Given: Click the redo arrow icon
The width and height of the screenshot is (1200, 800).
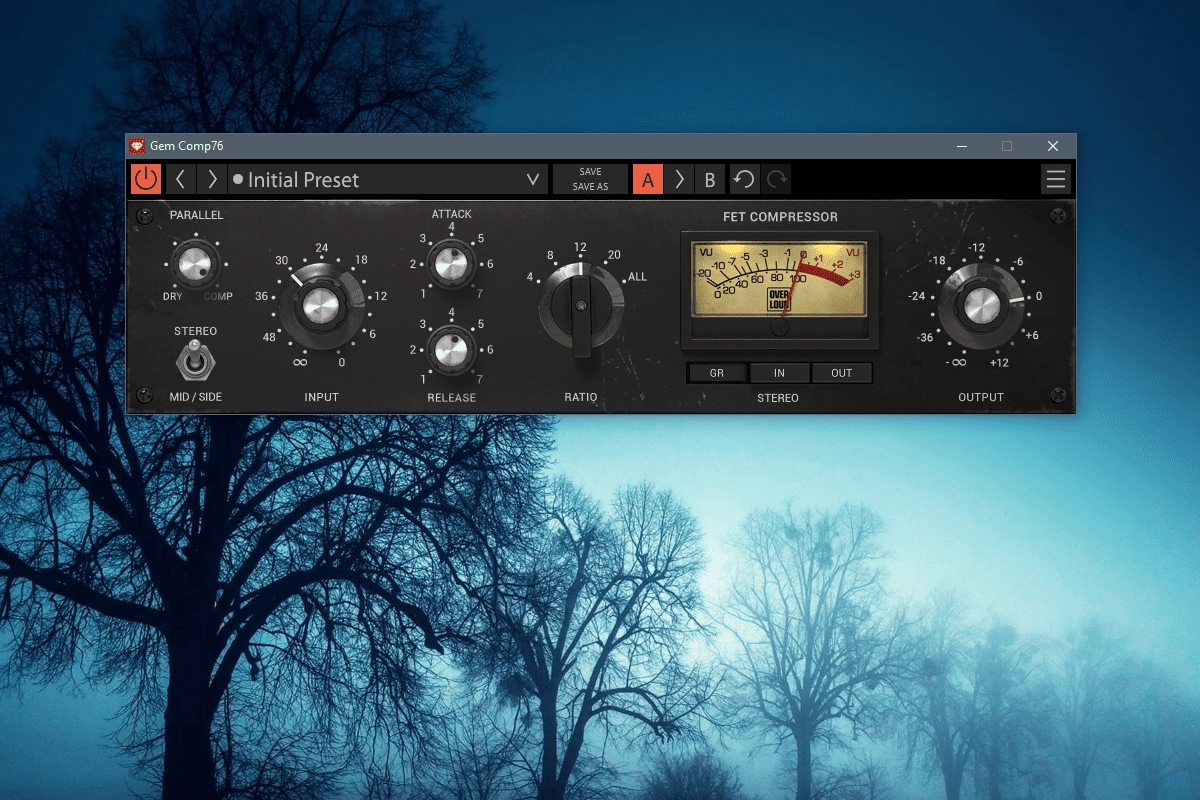Looking at the screenshot, I should click(x=776, y=180).
